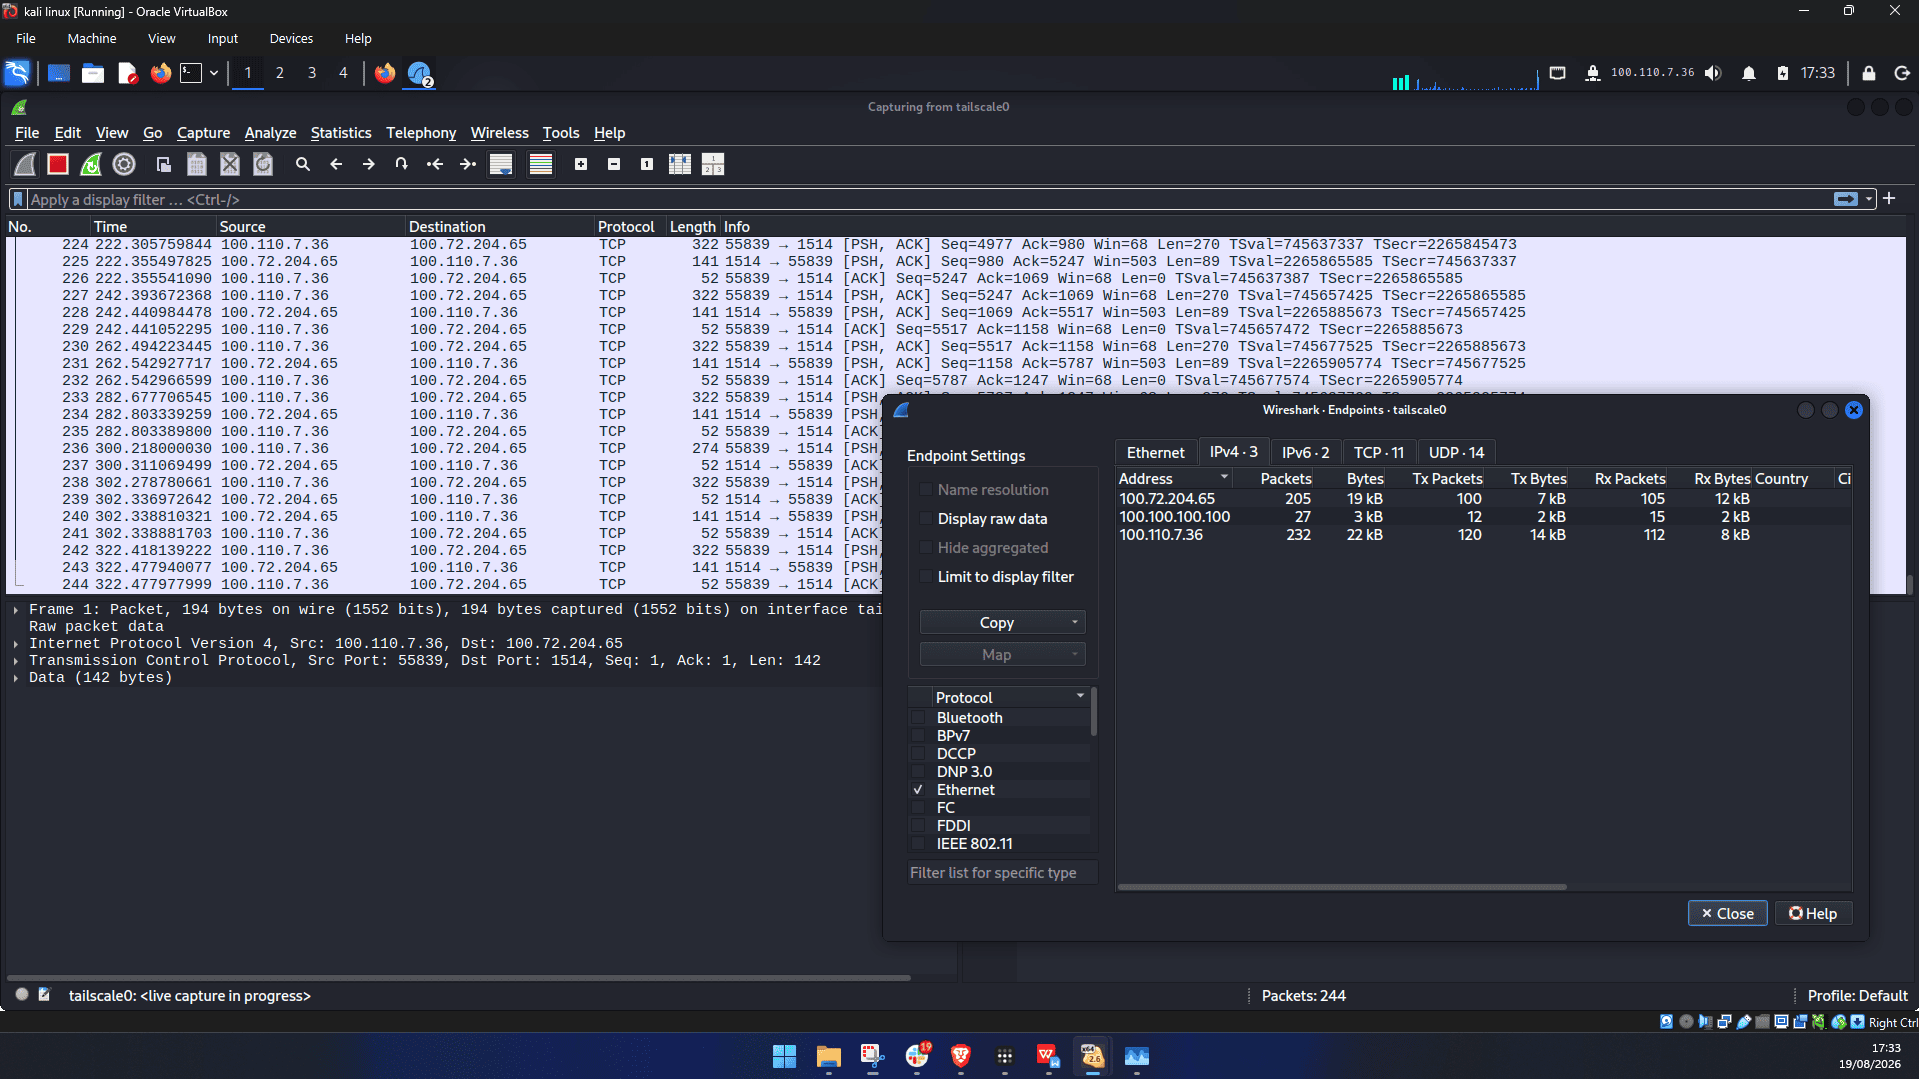The height and width of the screenshot is (1079, 1919).
Task: Stop the running capture with red square
Action: [58, 164]
